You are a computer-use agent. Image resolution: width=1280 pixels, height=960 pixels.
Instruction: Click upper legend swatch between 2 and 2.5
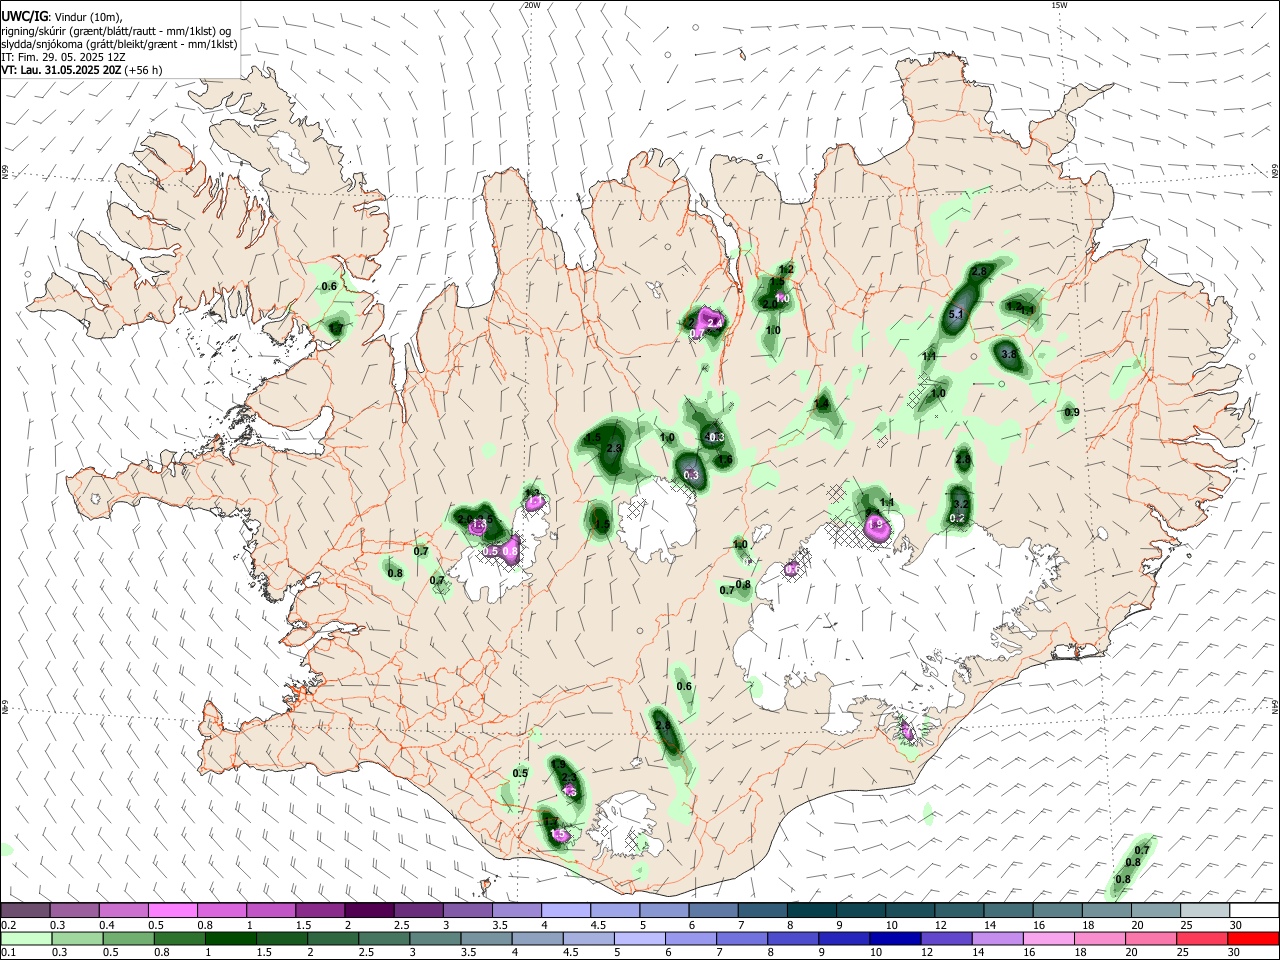coord(369,911)
